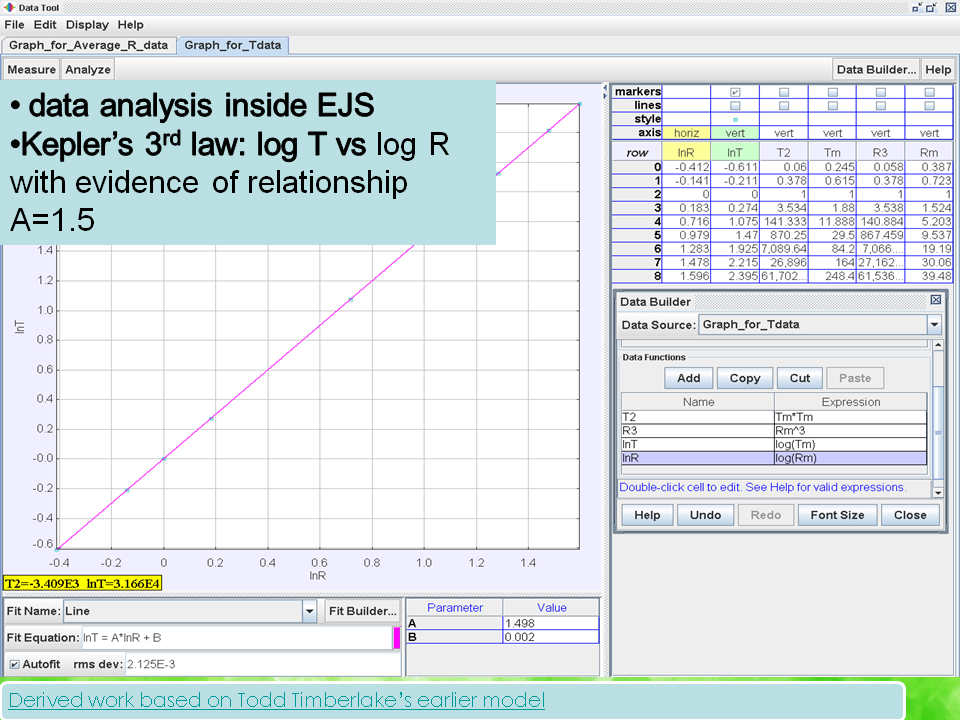The image size is (960, 720).
Task: Click the Redo button
Action: 766,515
